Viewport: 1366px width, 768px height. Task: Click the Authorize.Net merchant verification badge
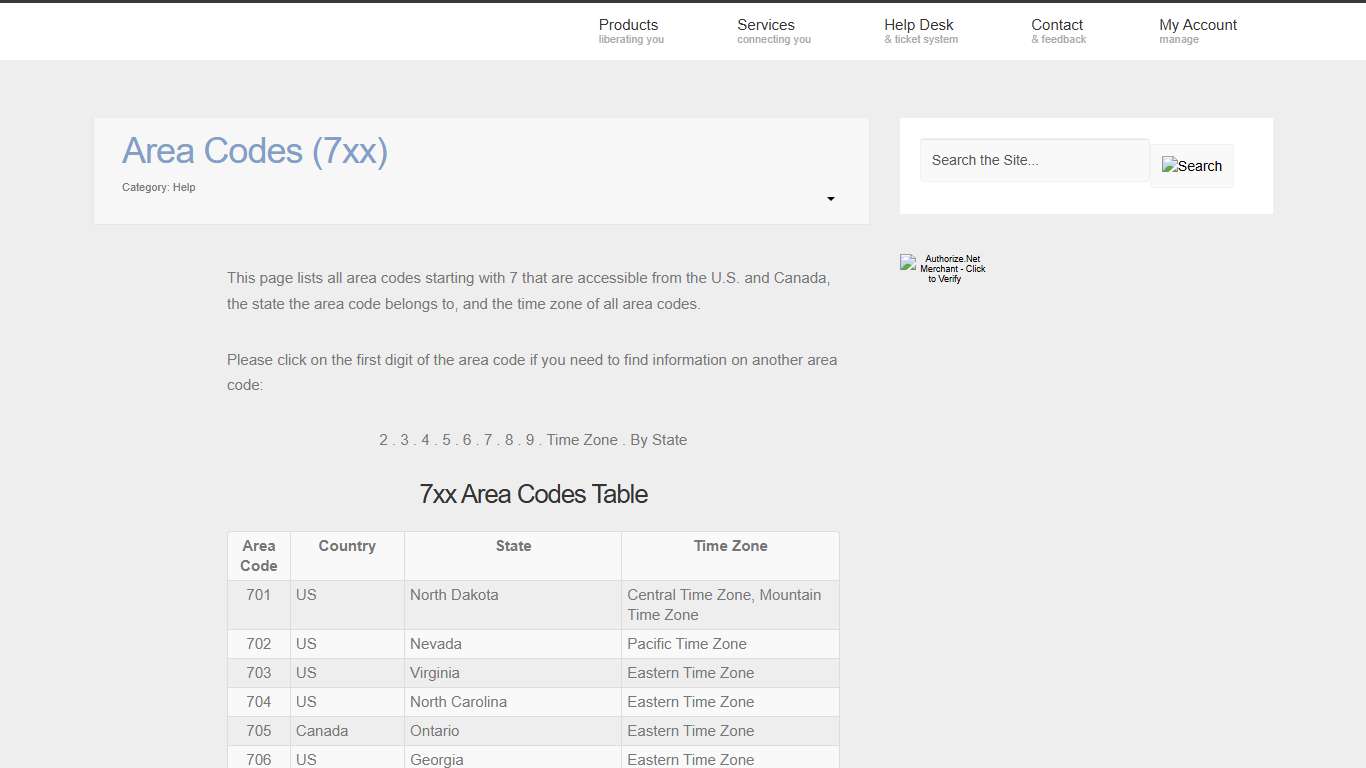pos(941,267)
